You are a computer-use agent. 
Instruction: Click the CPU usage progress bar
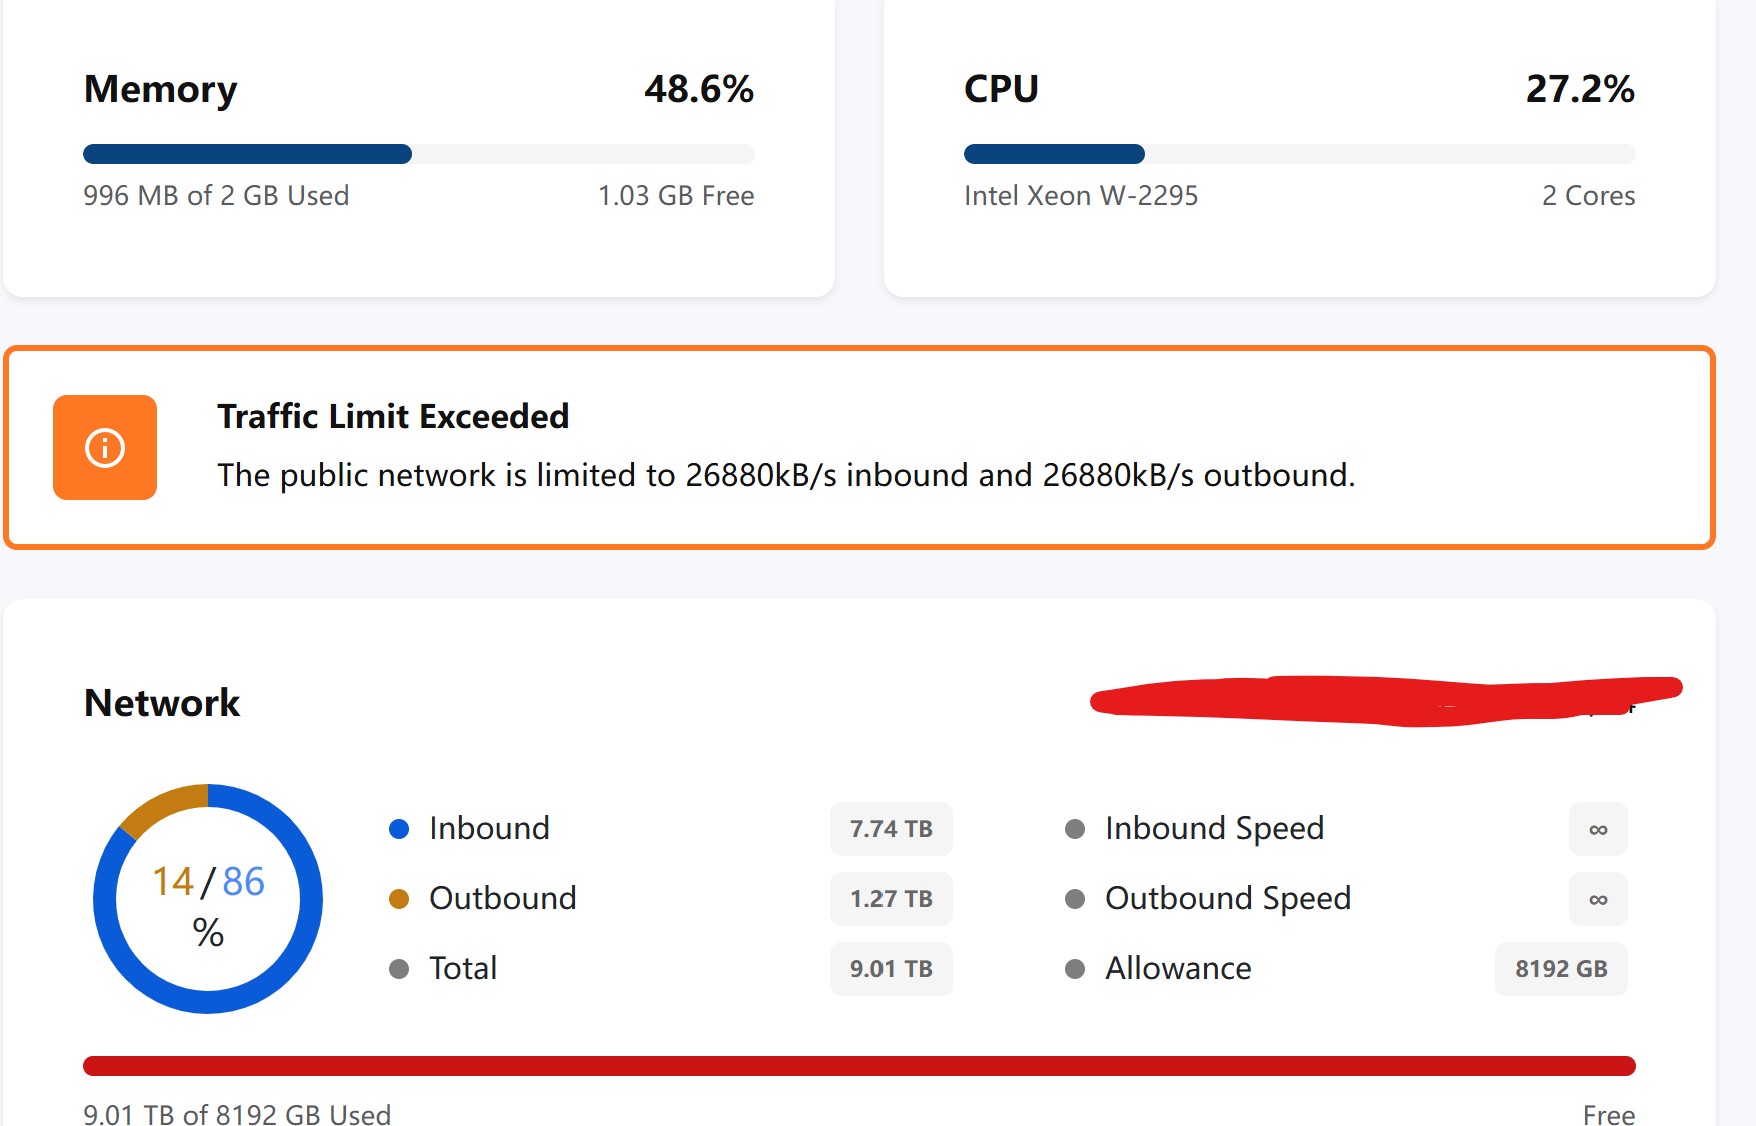pyautogui.click(x=1299, y=154)
